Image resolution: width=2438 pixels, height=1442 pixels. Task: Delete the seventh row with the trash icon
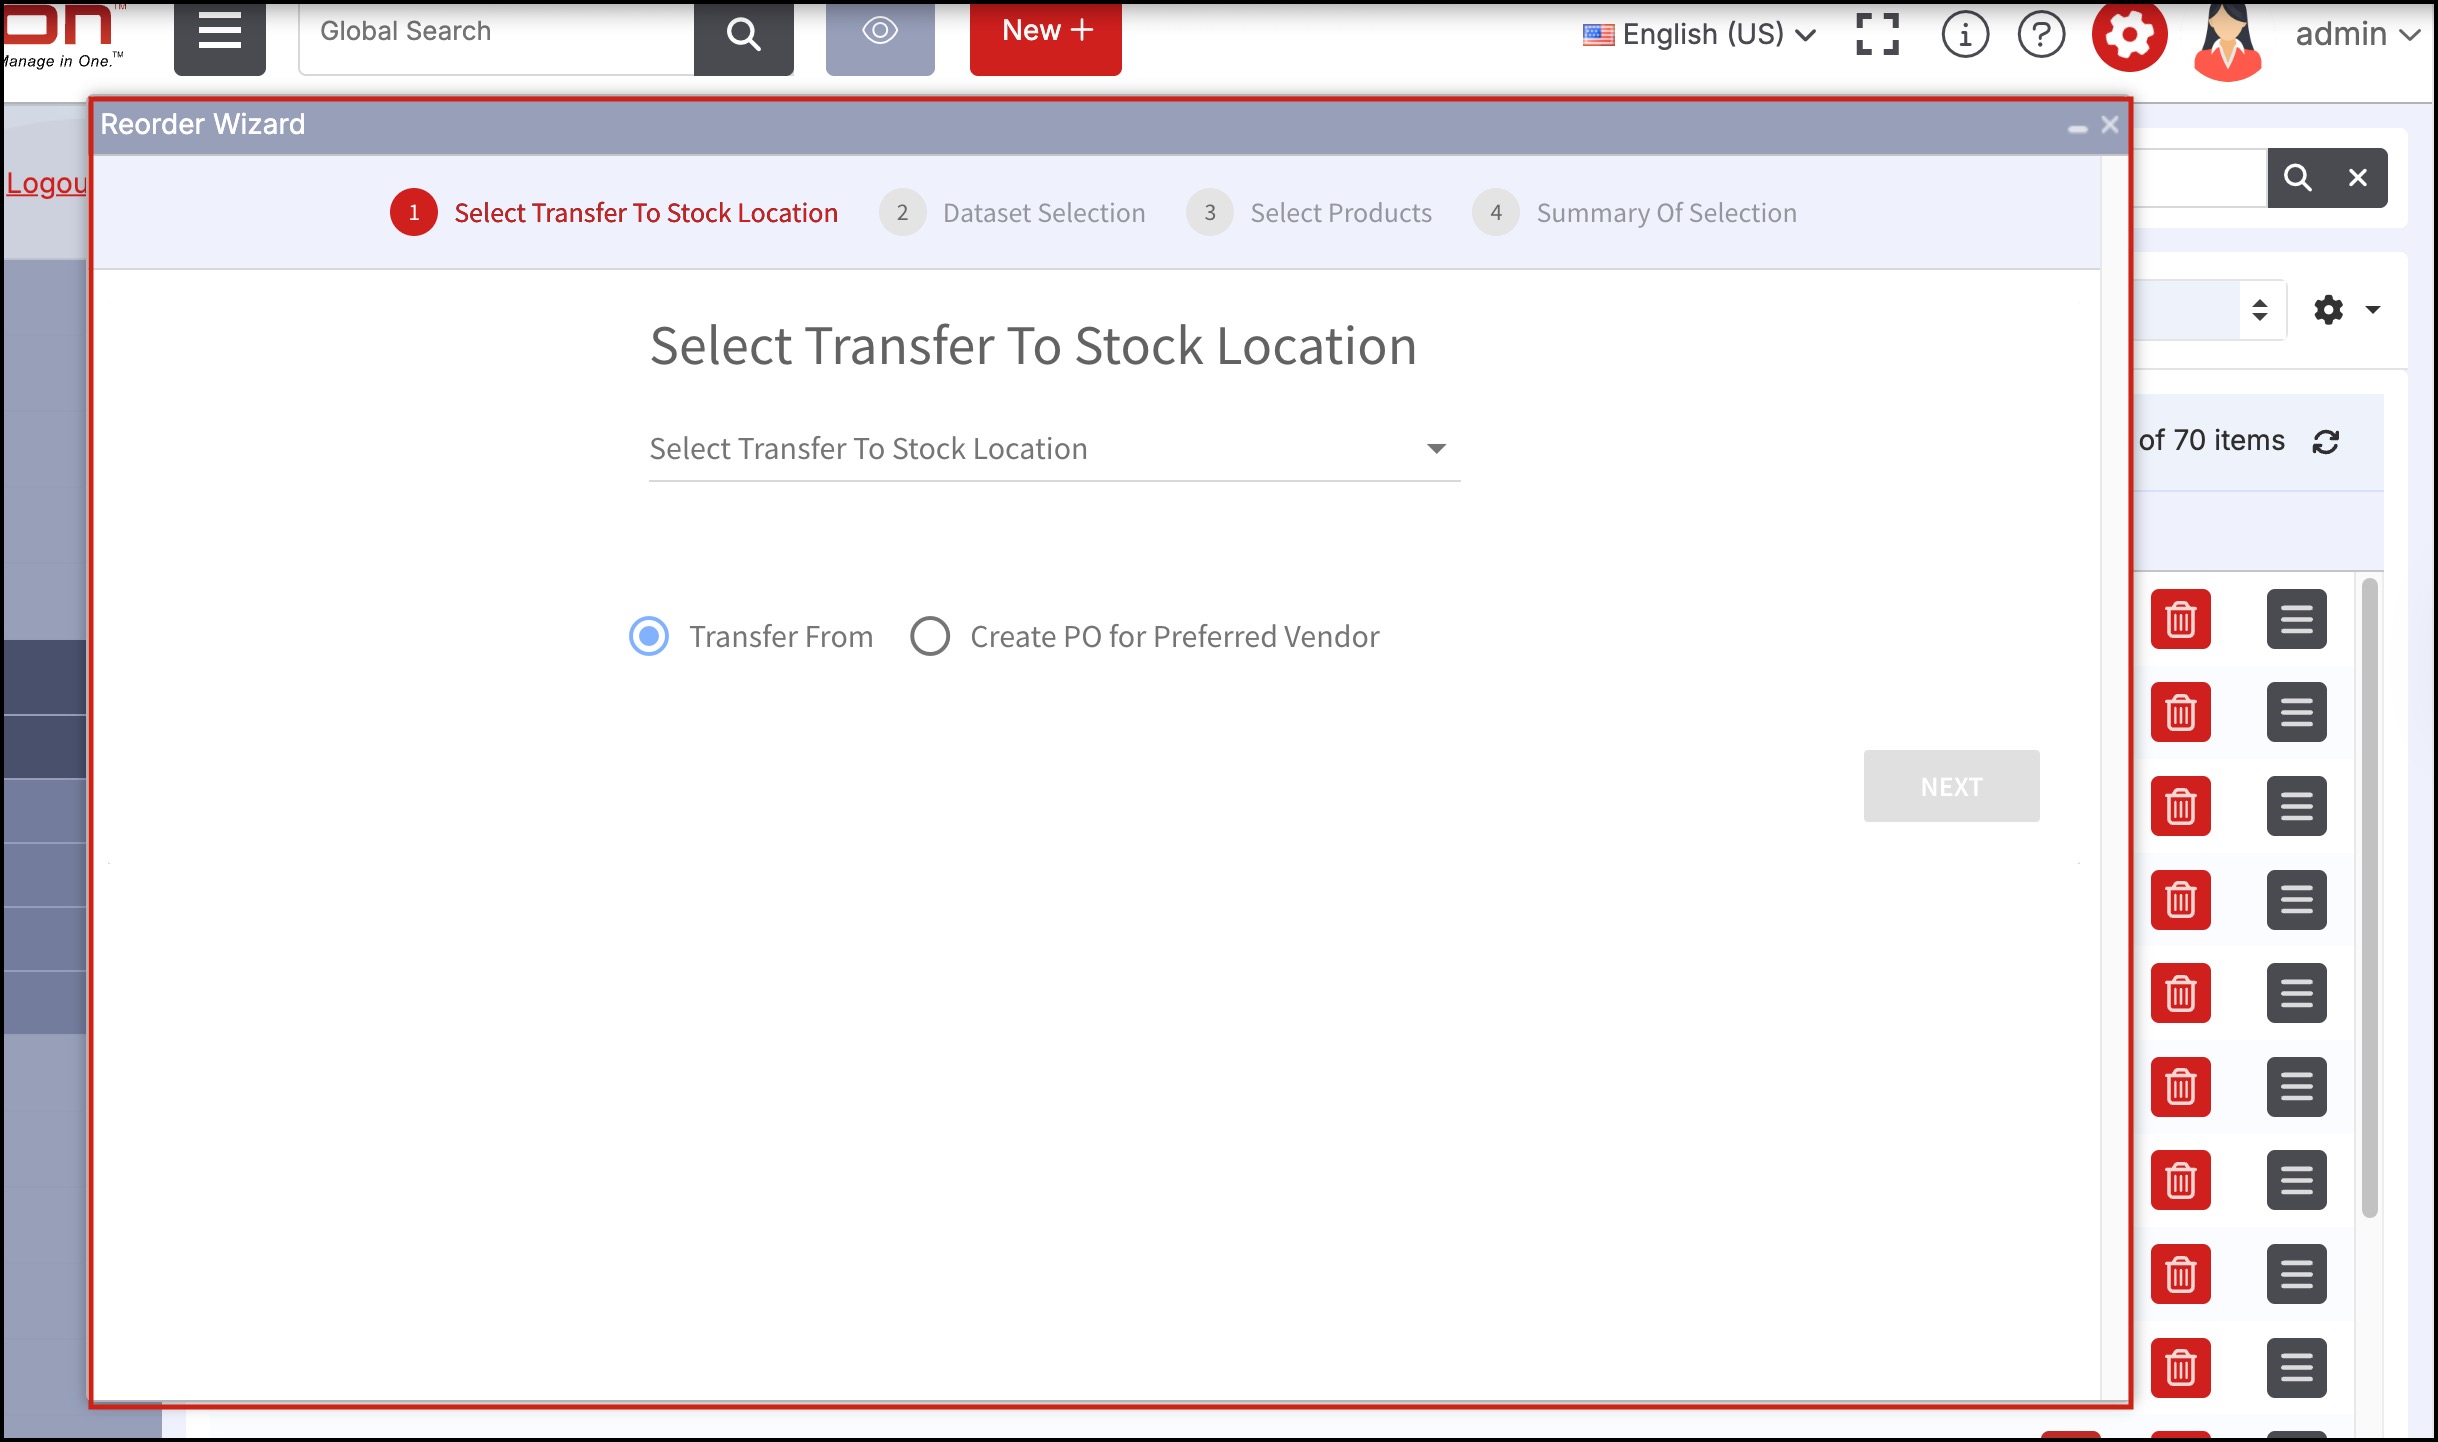click(2181, 1180)
